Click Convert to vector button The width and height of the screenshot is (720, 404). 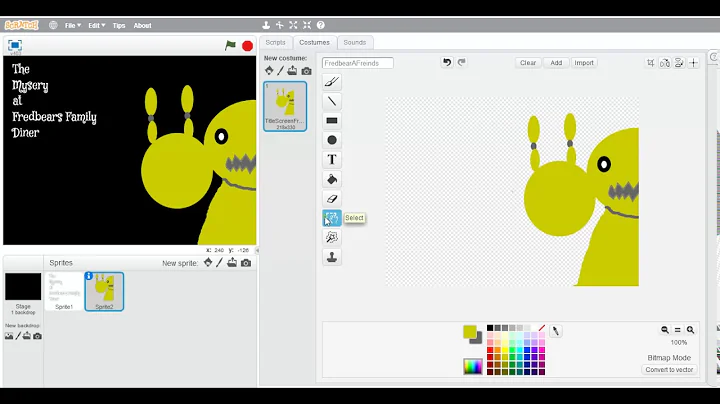(669, 370)
